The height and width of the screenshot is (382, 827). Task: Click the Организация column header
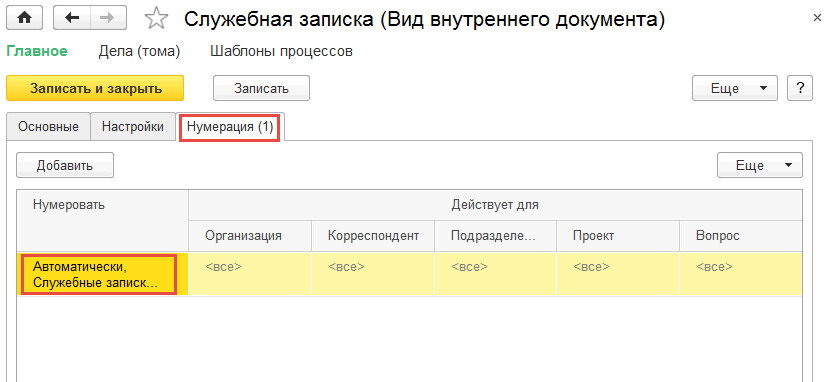(x=250, y=235)
